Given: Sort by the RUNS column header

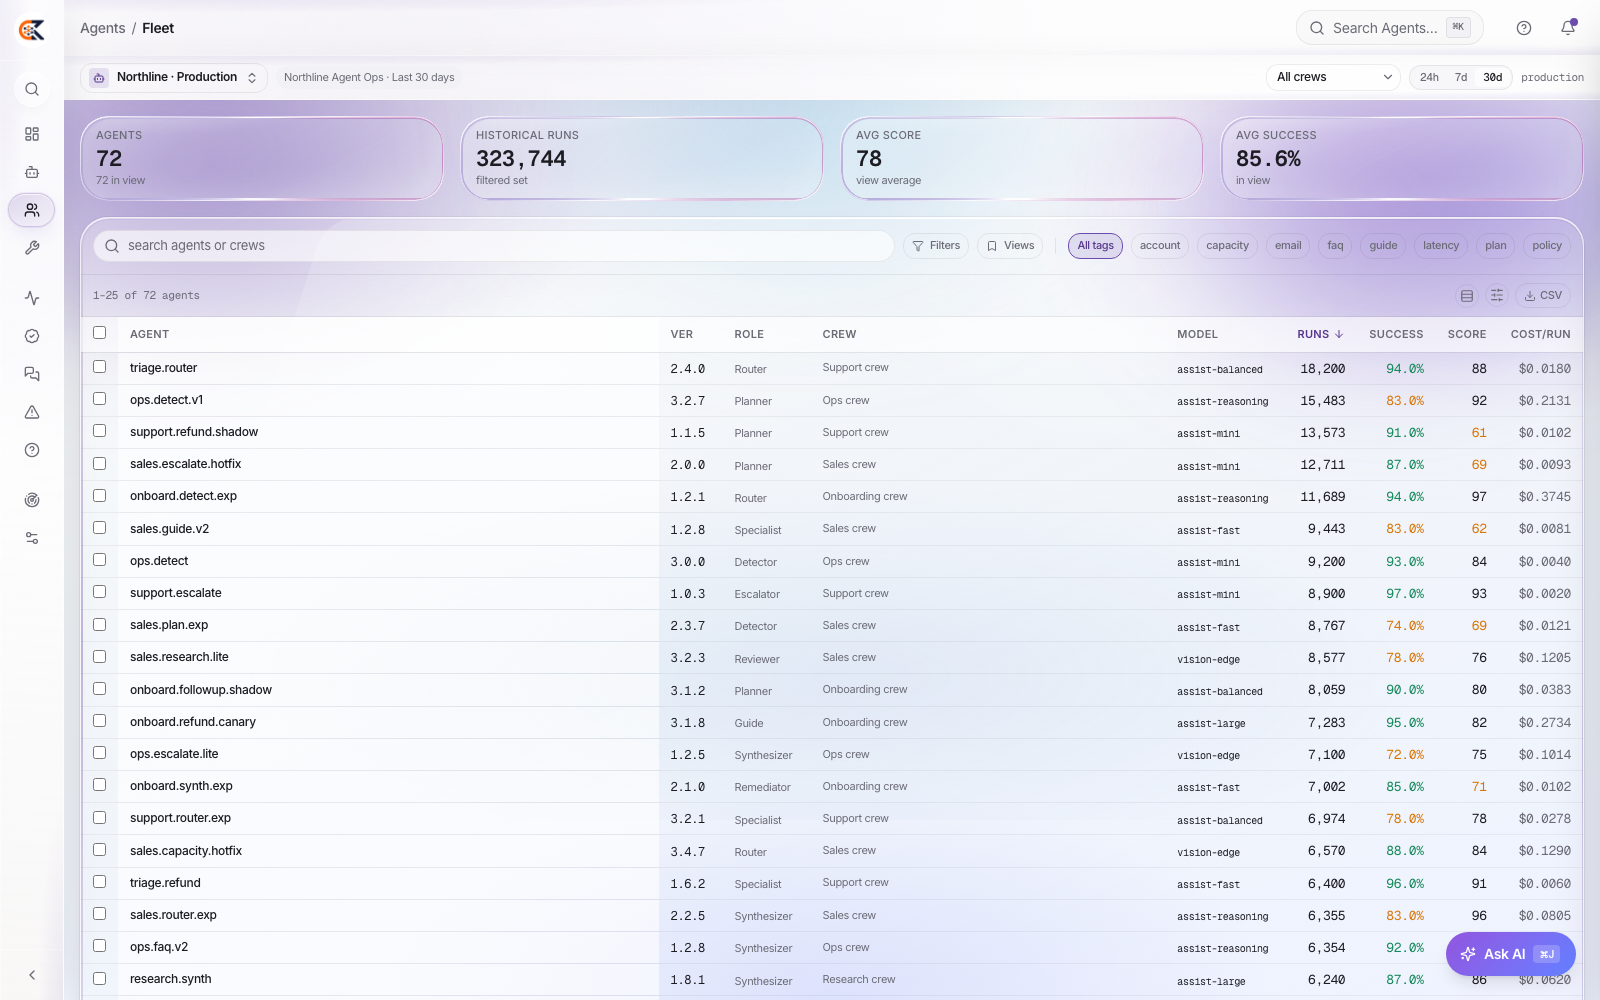Looking at the screenshot, I should point(1320,334).
